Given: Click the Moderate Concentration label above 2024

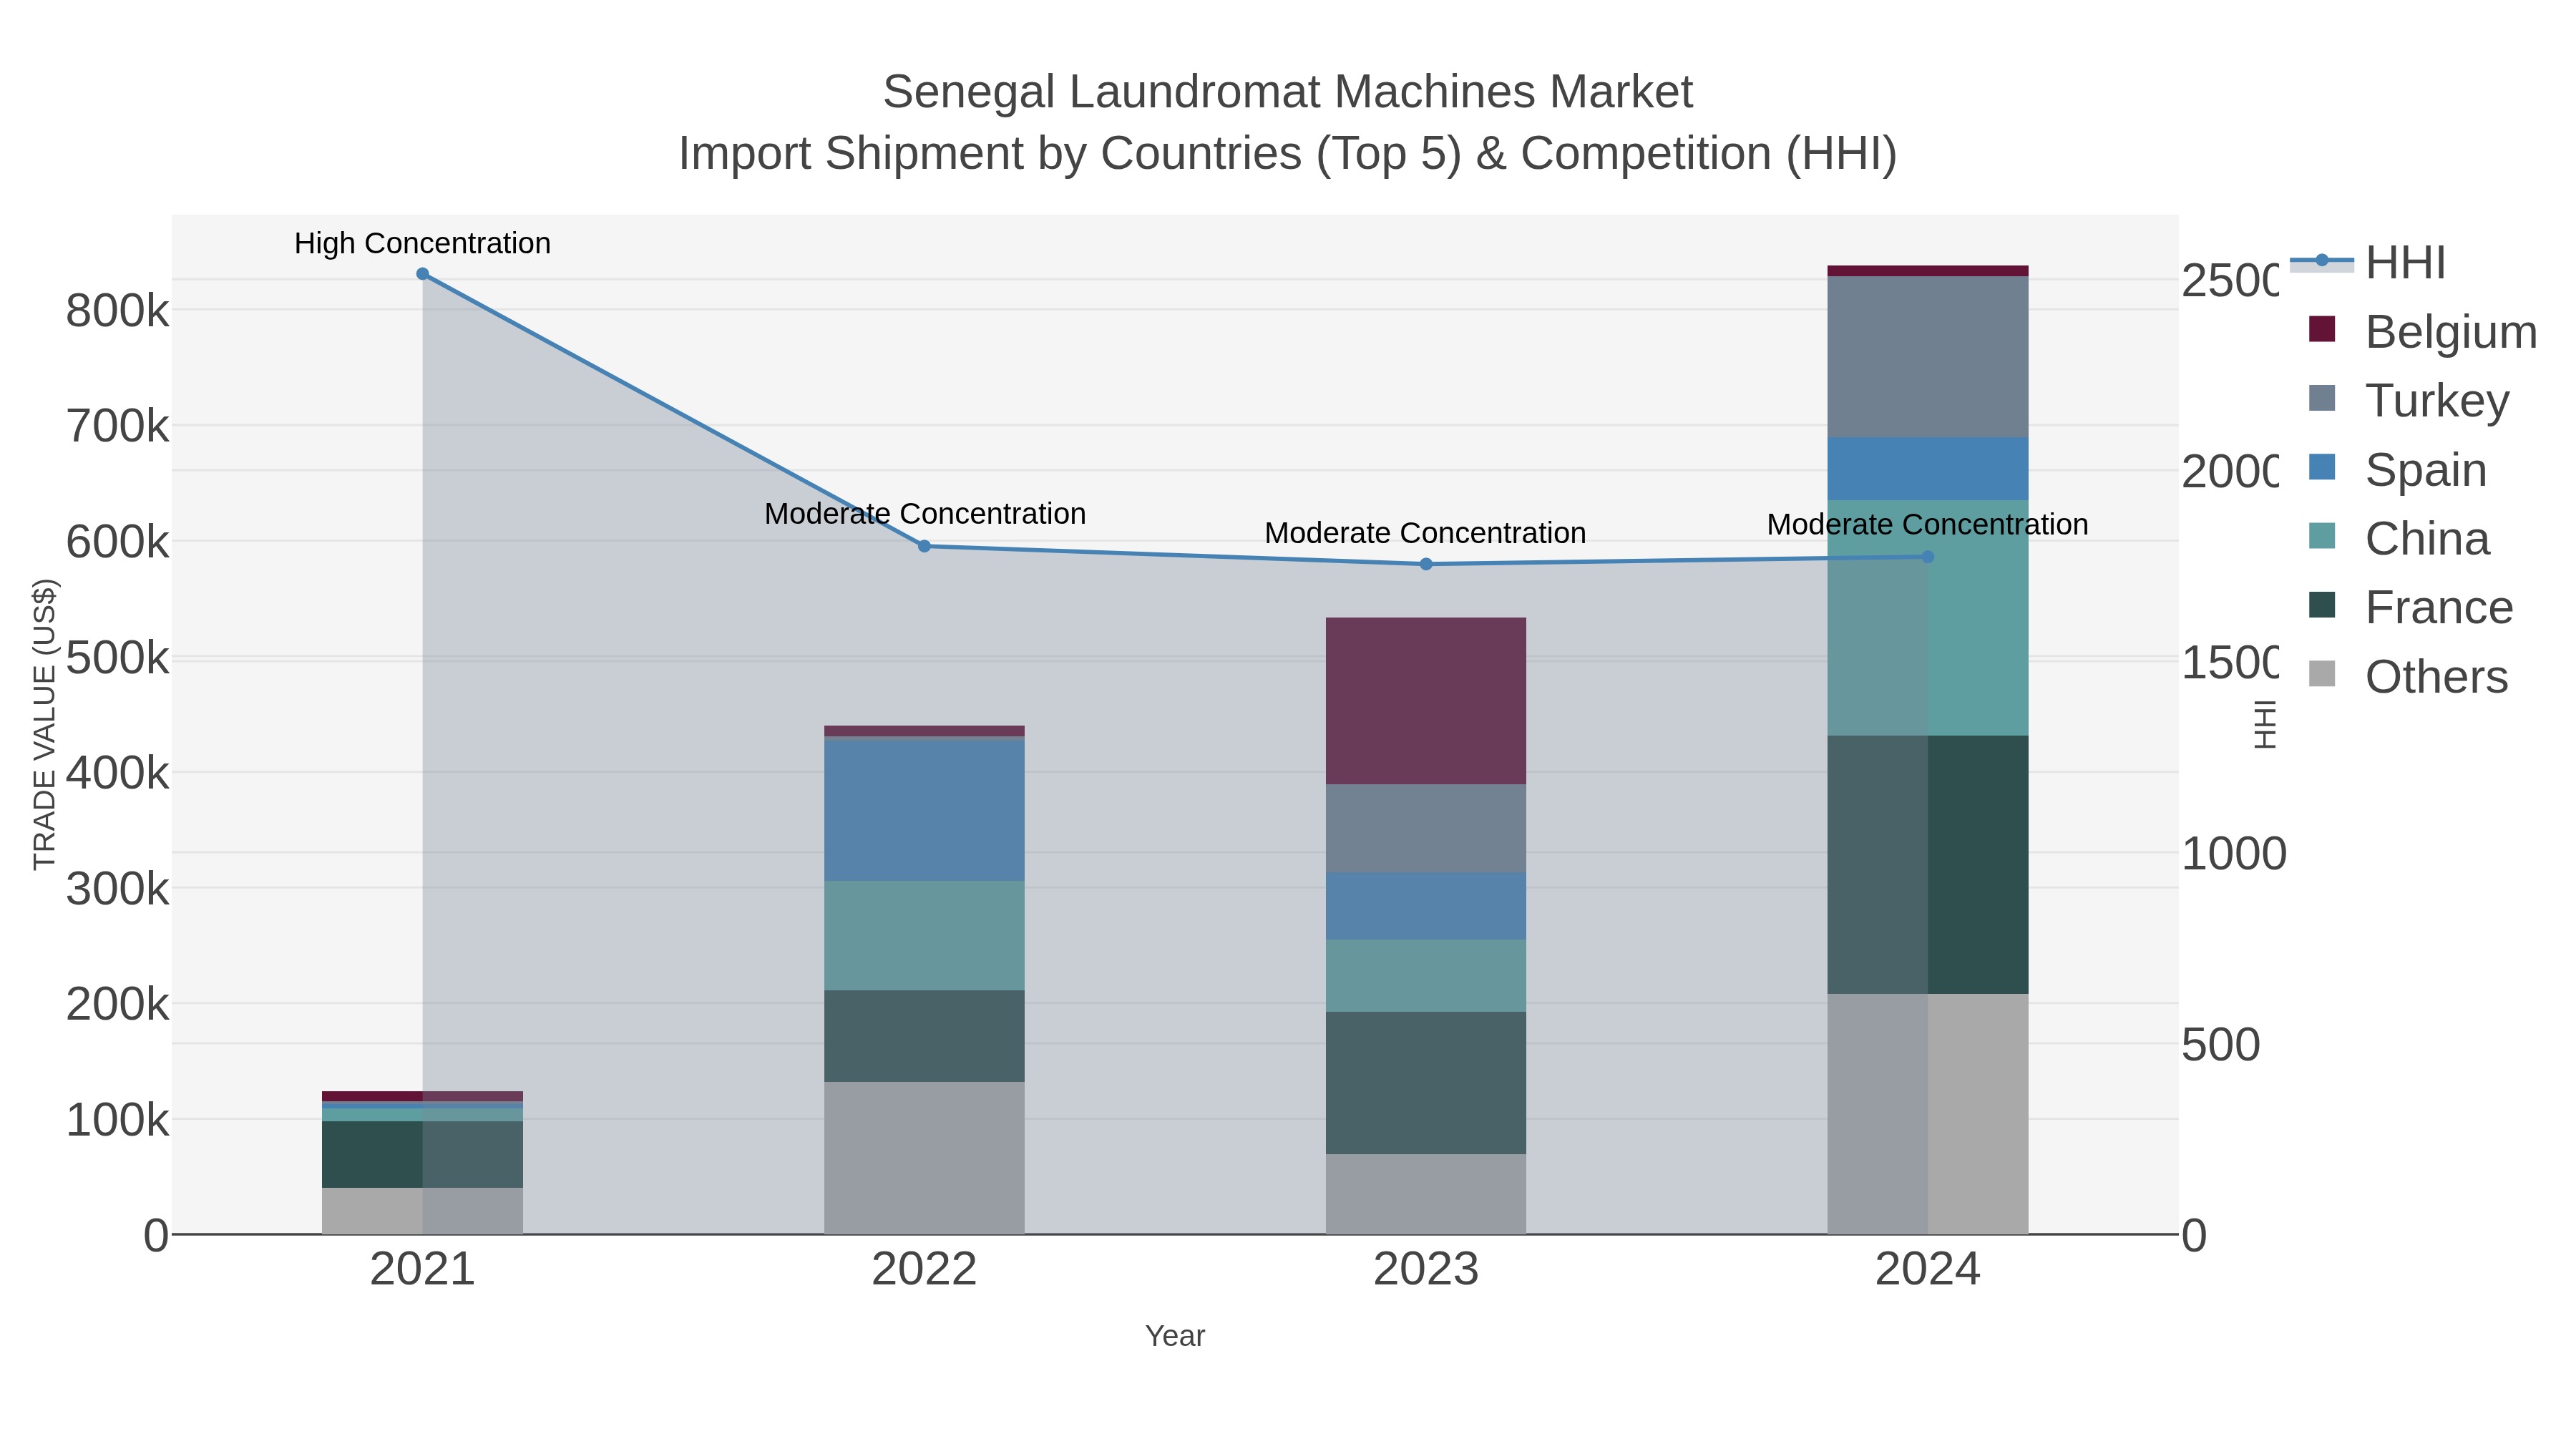Looking at the screenshot, I should tap(1927, 524).
